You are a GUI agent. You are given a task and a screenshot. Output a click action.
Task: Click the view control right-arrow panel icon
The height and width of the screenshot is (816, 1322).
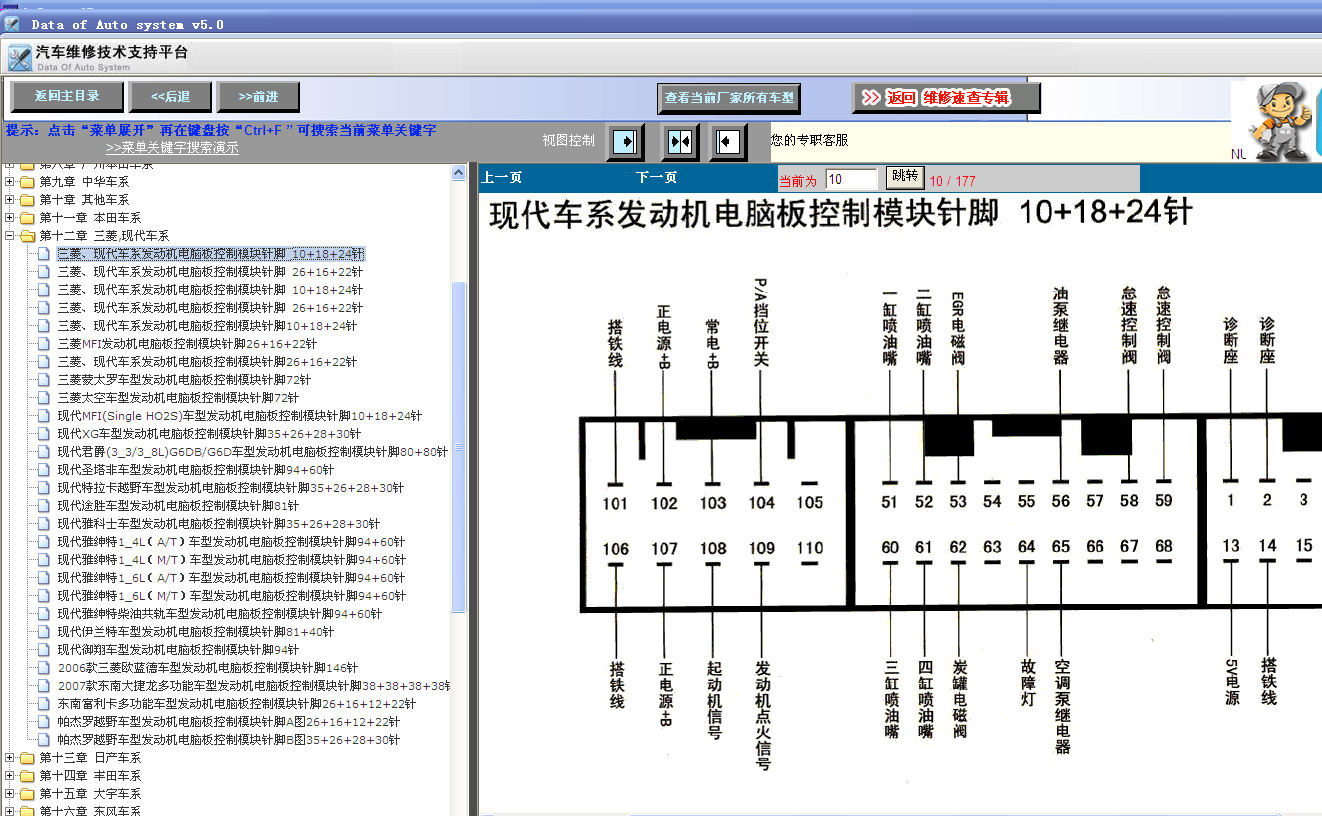coord(625,142)
